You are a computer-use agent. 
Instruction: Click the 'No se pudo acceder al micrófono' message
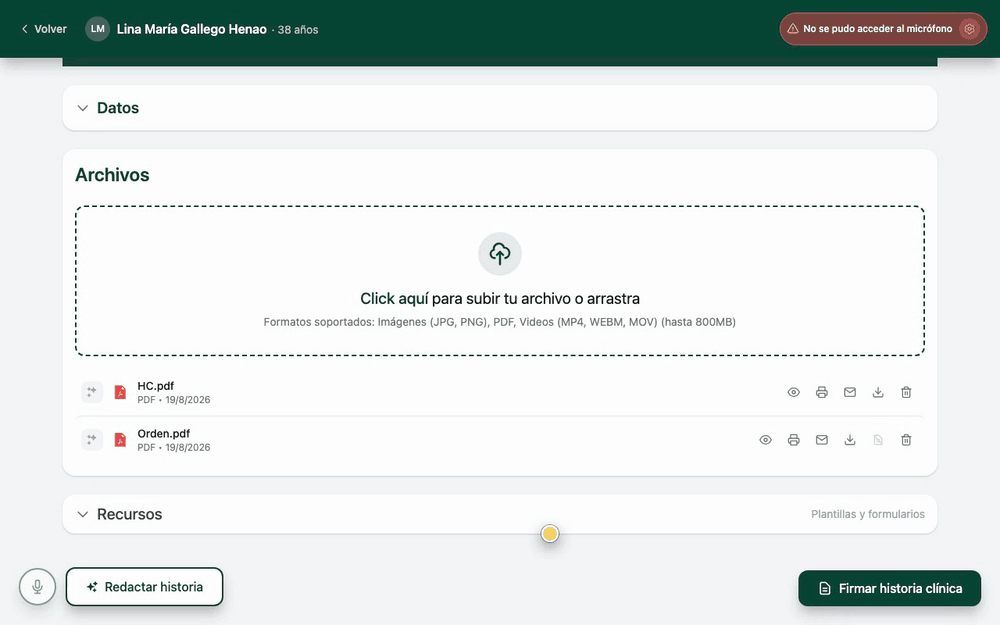pos(878,29)
